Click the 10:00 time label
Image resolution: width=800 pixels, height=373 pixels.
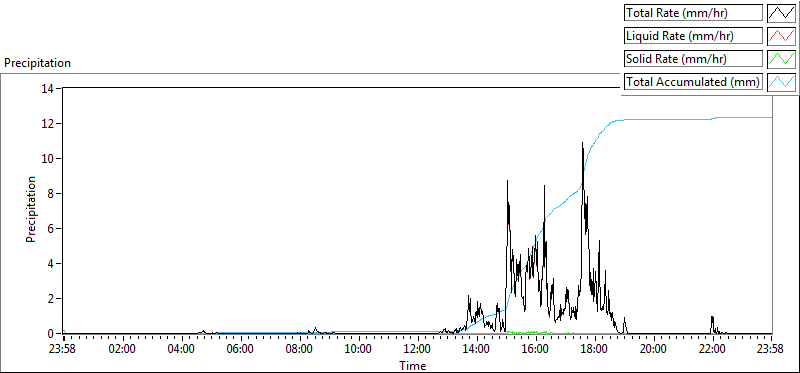tap(358, 350)
